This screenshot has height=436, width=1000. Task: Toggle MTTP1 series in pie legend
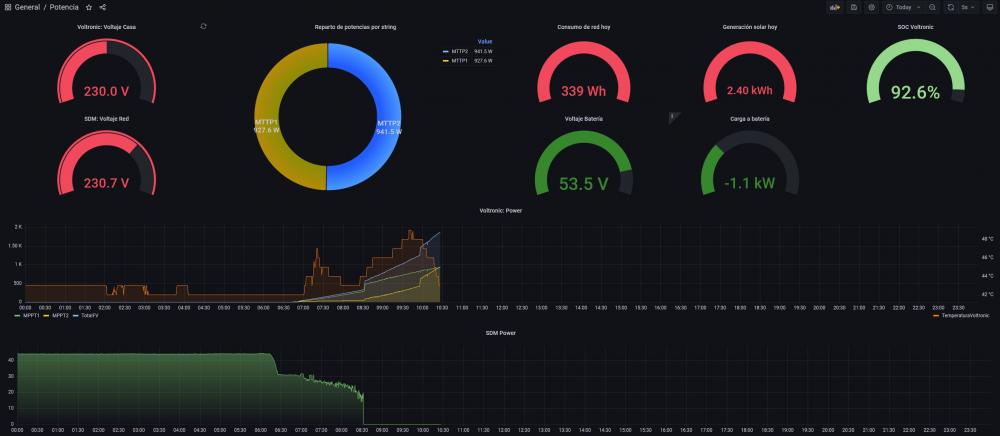click(460, 61)
